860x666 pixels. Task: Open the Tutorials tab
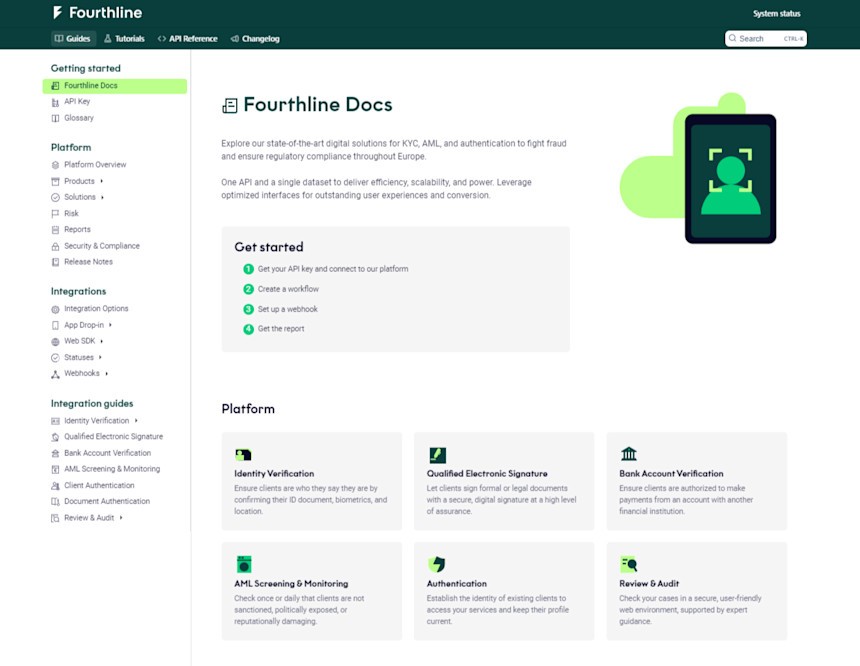(125, 38)
